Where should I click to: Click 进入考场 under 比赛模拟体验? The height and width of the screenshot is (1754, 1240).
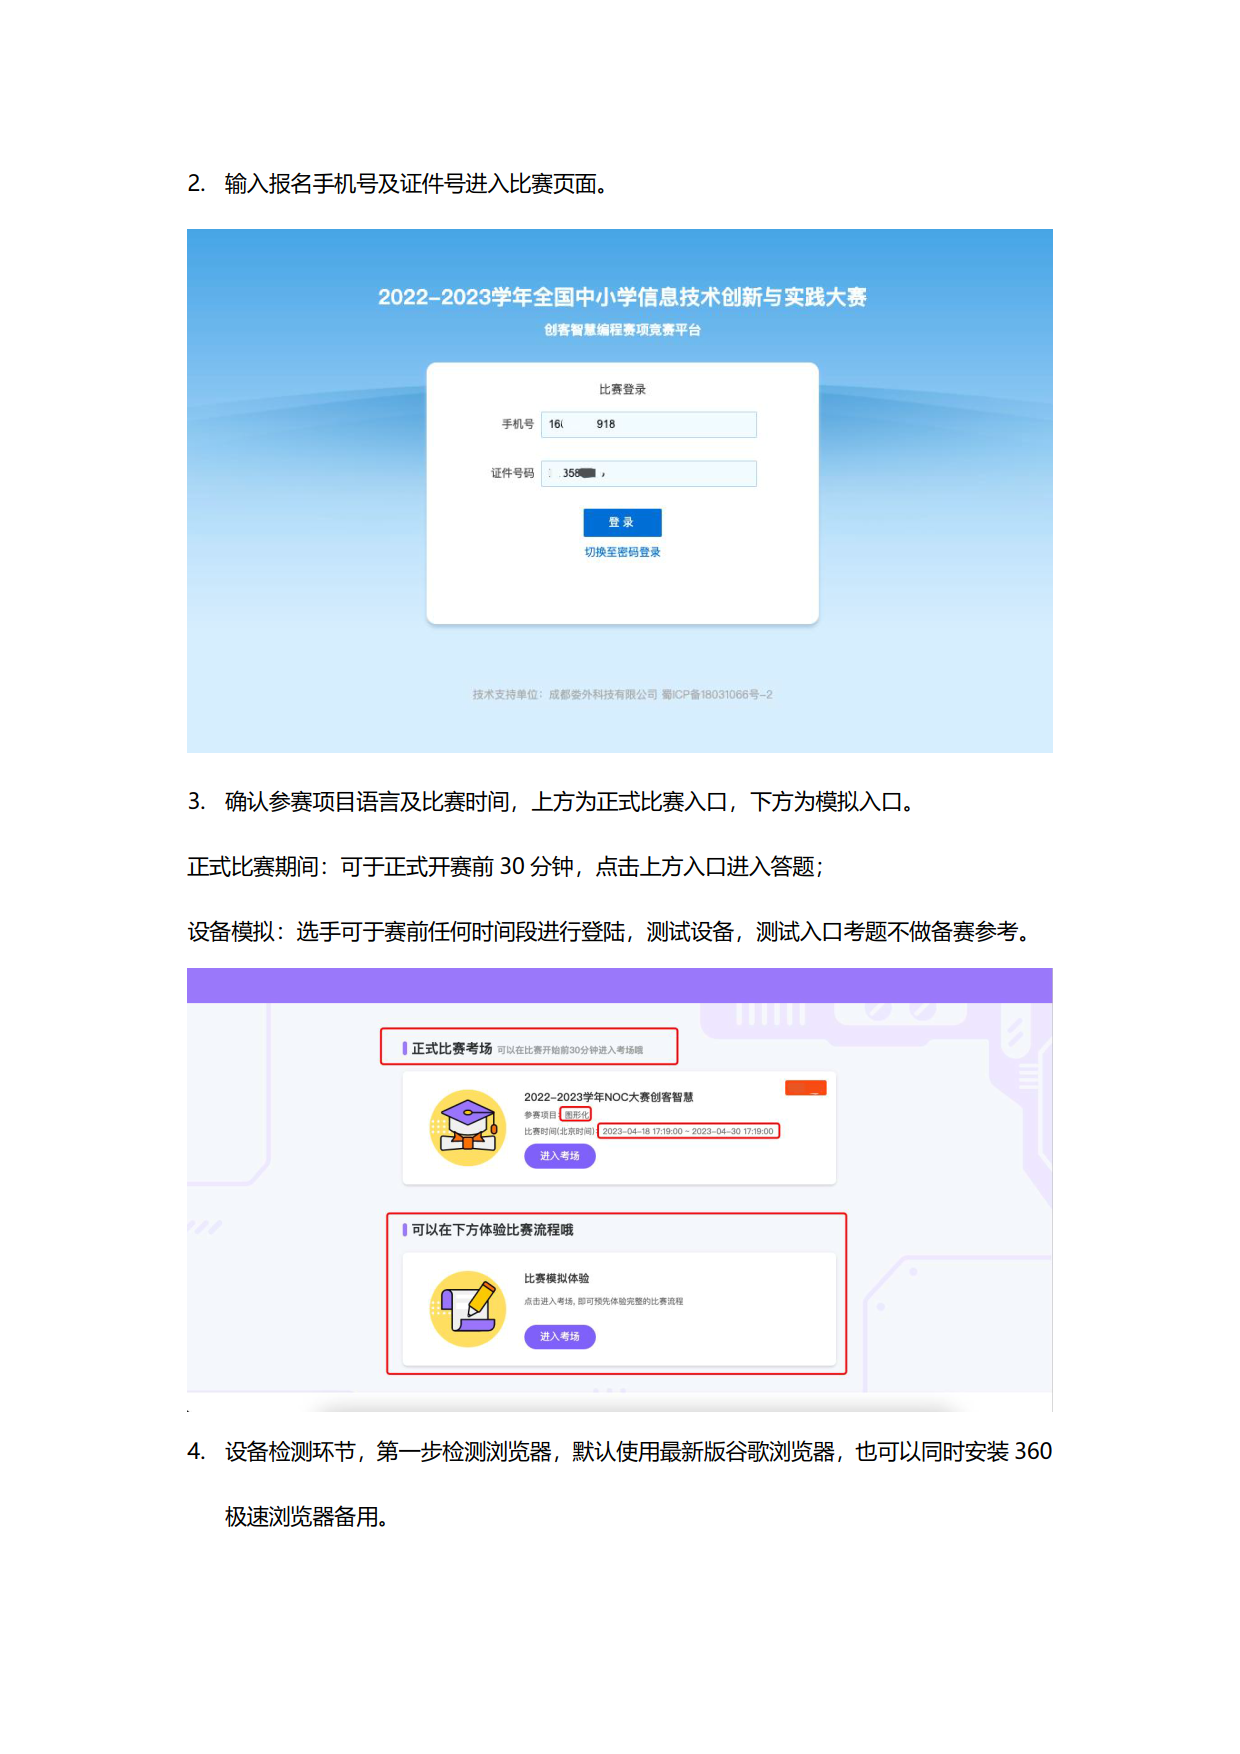tap(560, 1337)
